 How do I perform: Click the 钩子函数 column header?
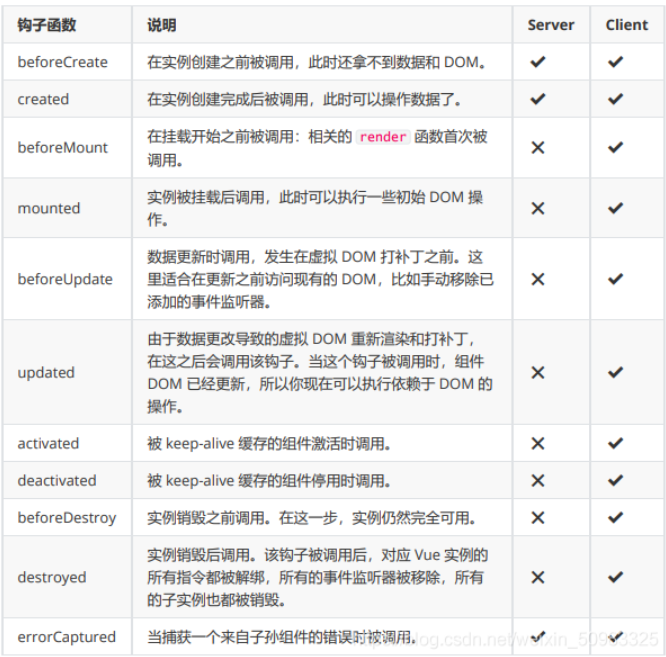coord(47,25)
